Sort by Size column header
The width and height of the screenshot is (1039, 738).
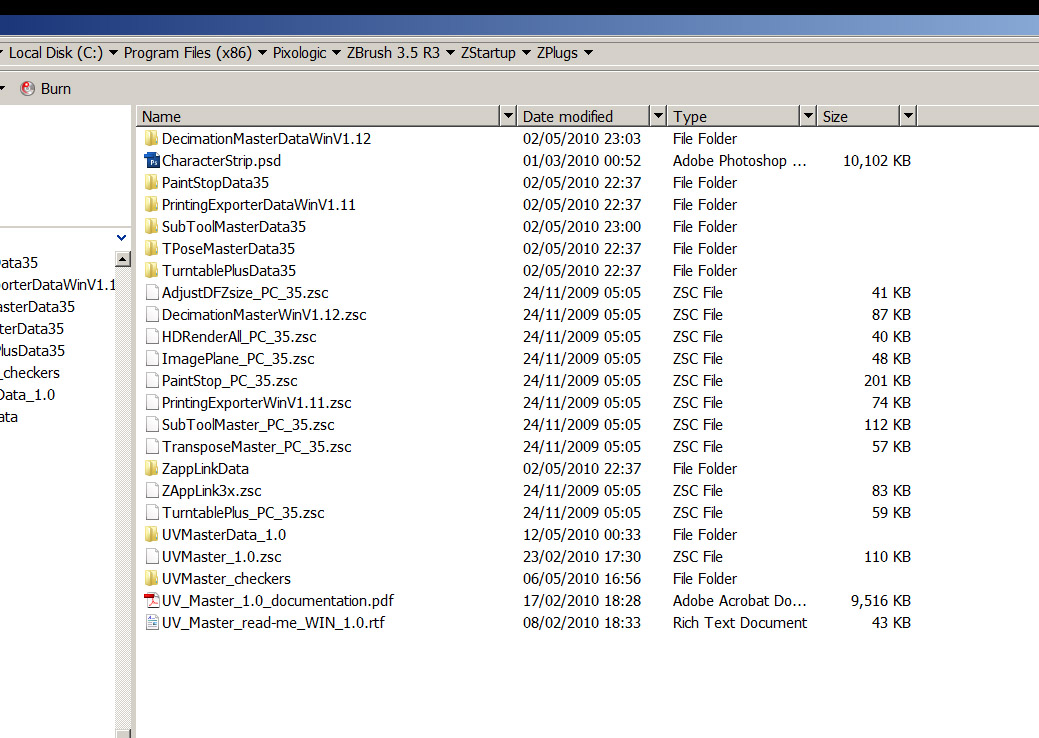pyautogui.click(x=858, y=116)
